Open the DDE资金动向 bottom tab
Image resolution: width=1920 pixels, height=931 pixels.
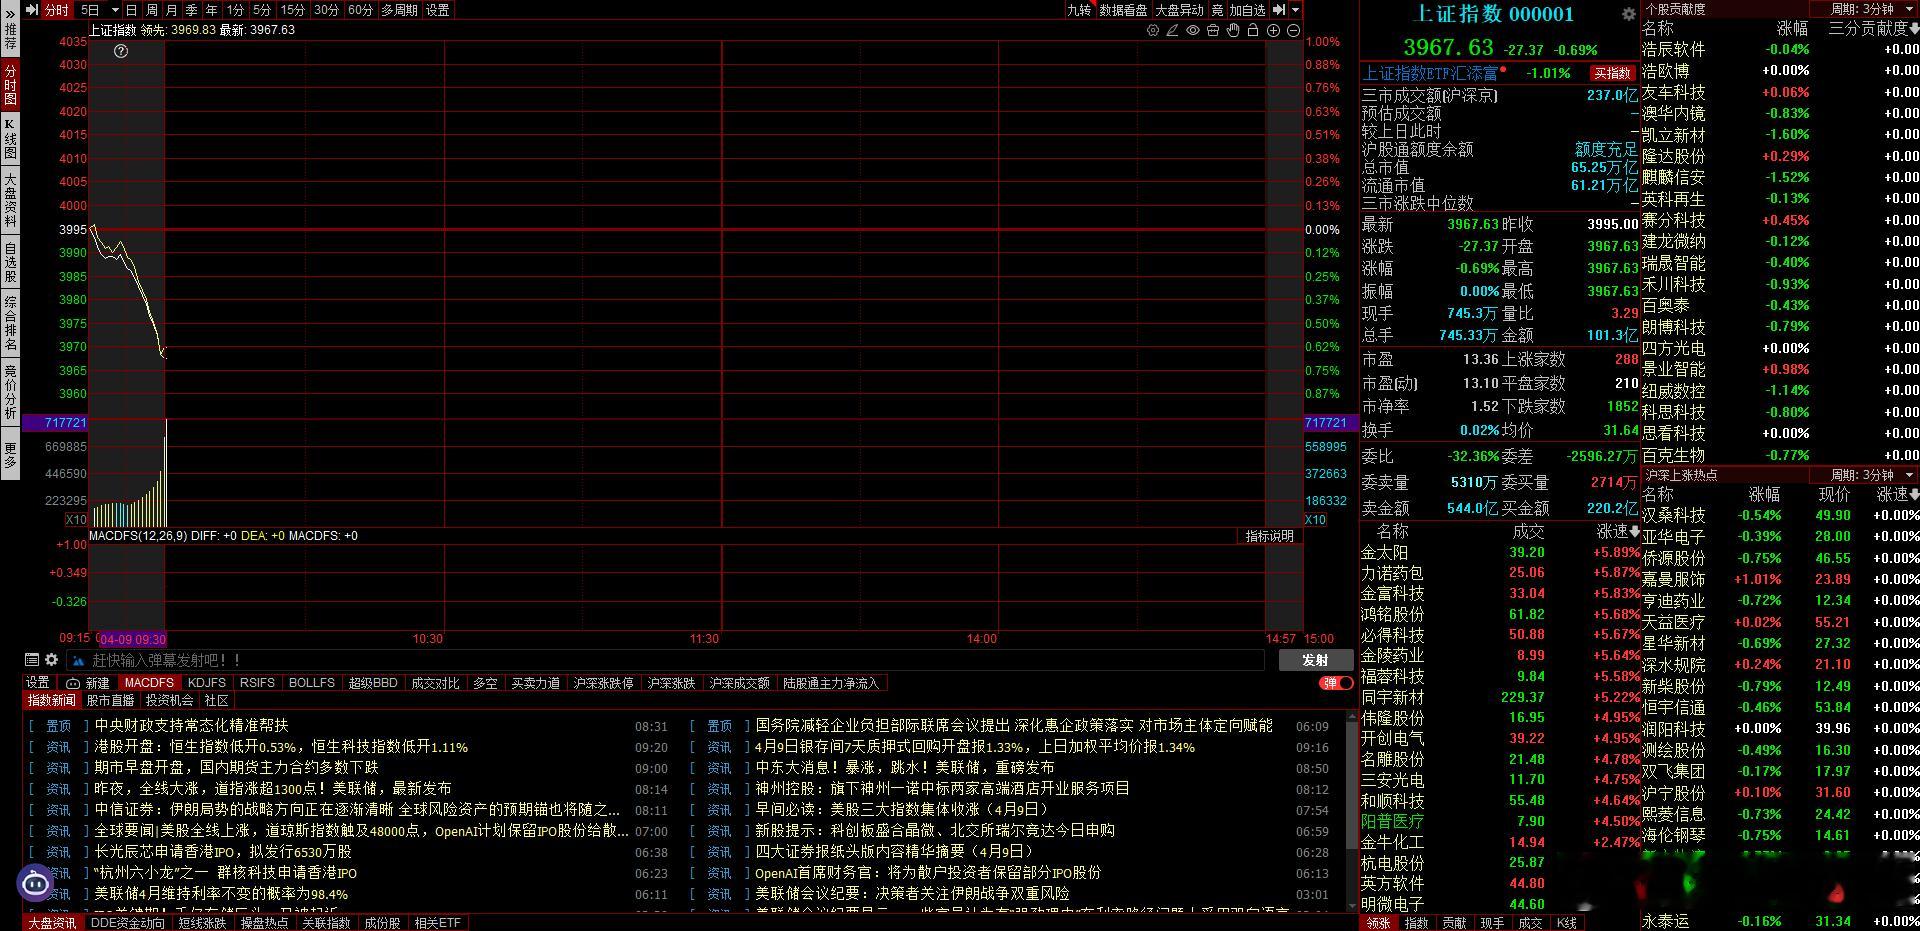pos(127,923)
